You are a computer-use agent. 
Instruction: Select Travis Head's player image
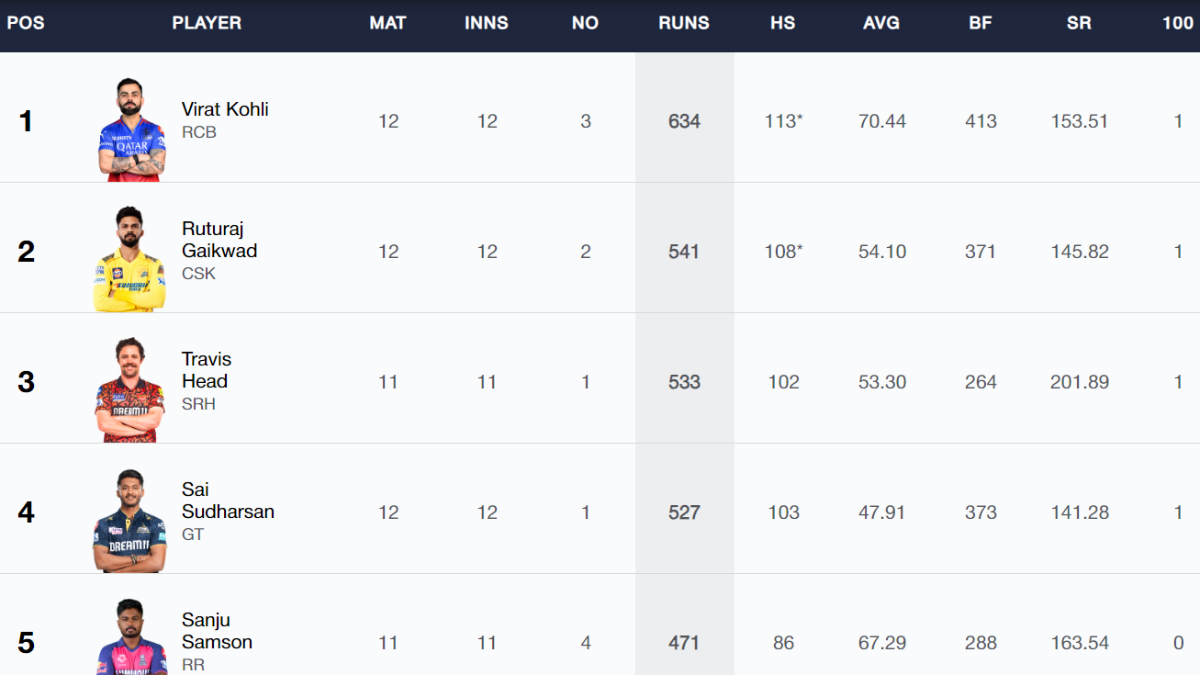coord(129,389)
